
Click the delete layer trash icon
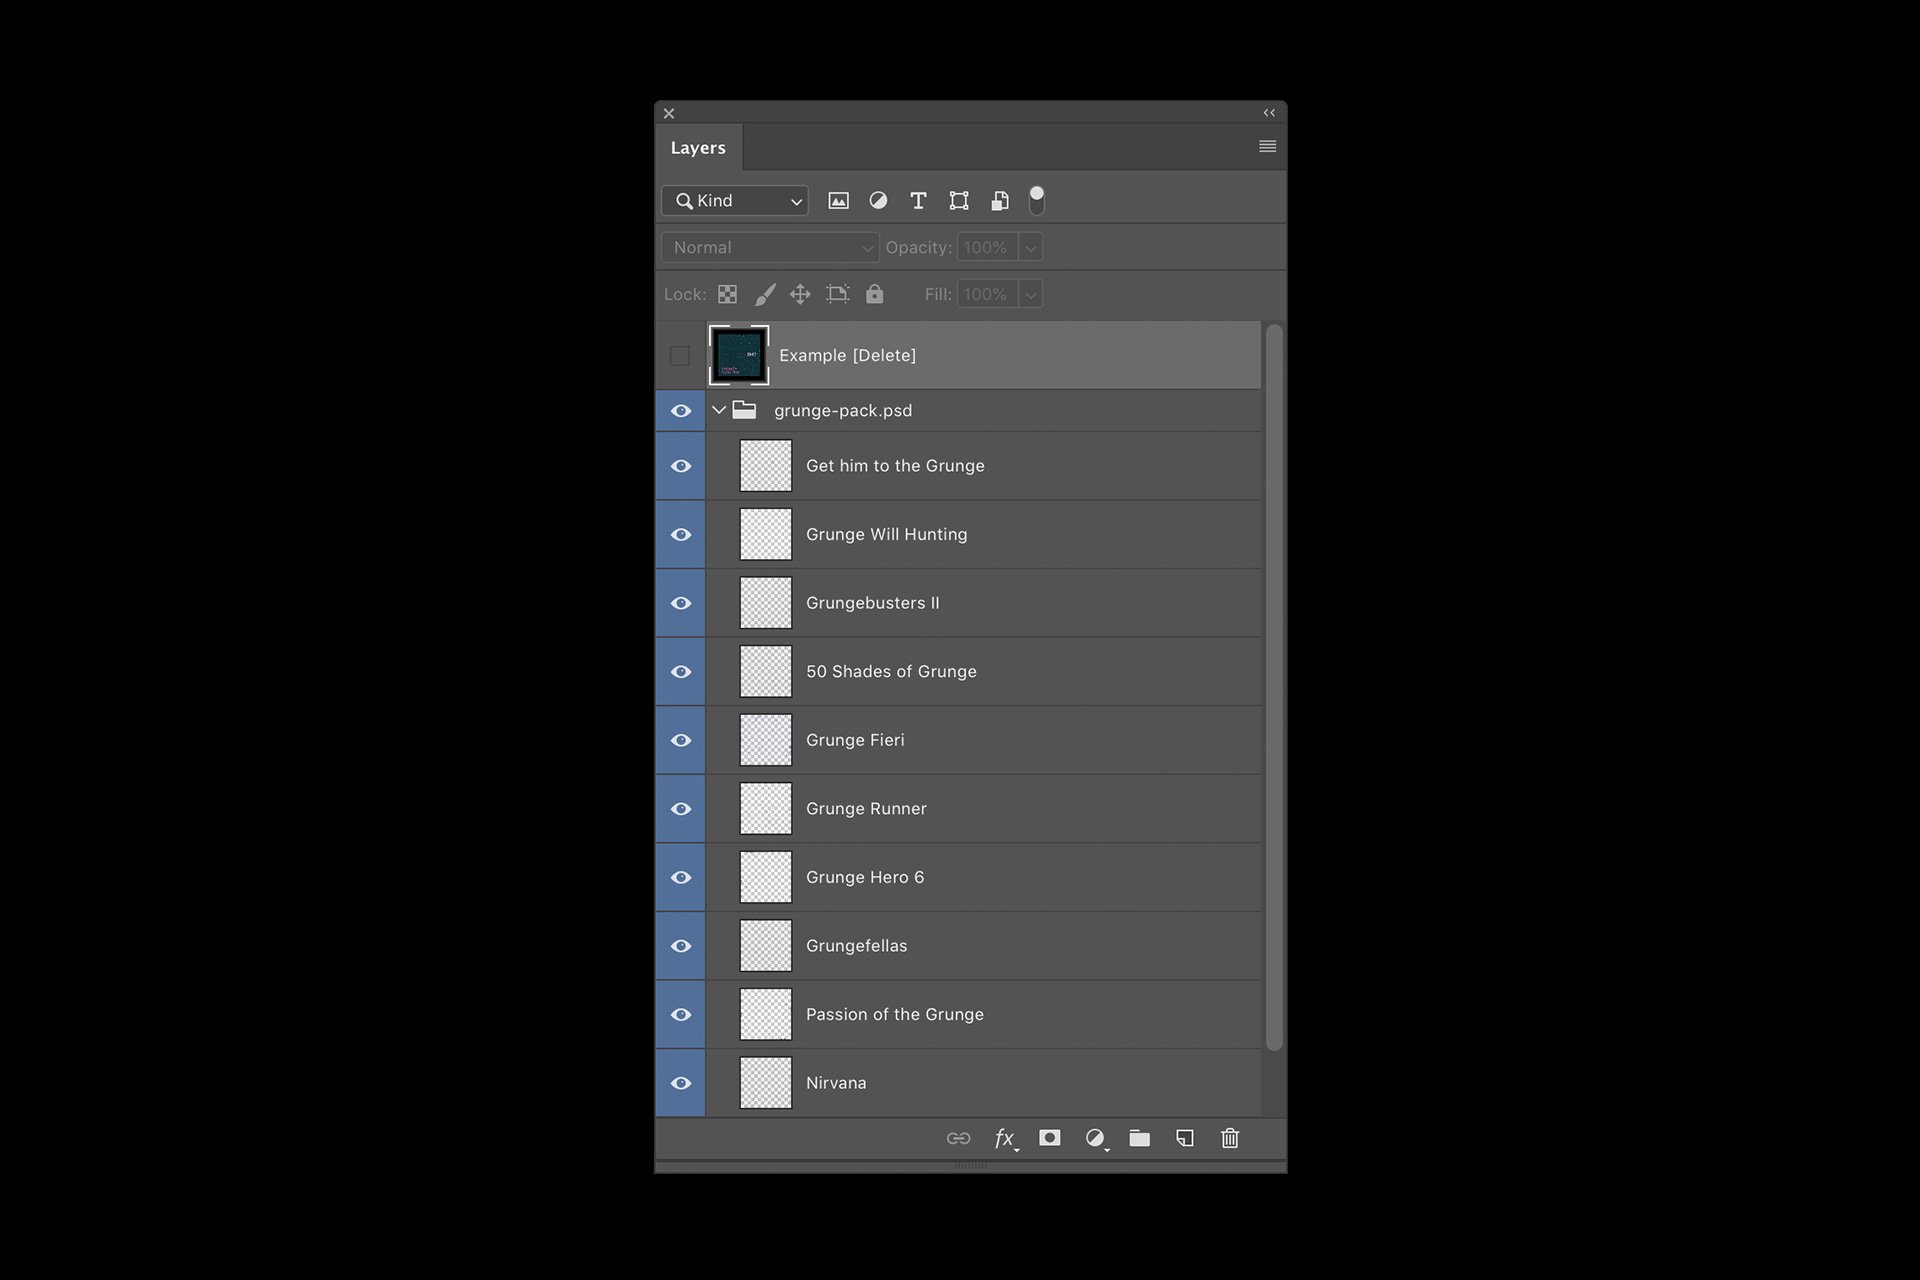[1229, 1139]
